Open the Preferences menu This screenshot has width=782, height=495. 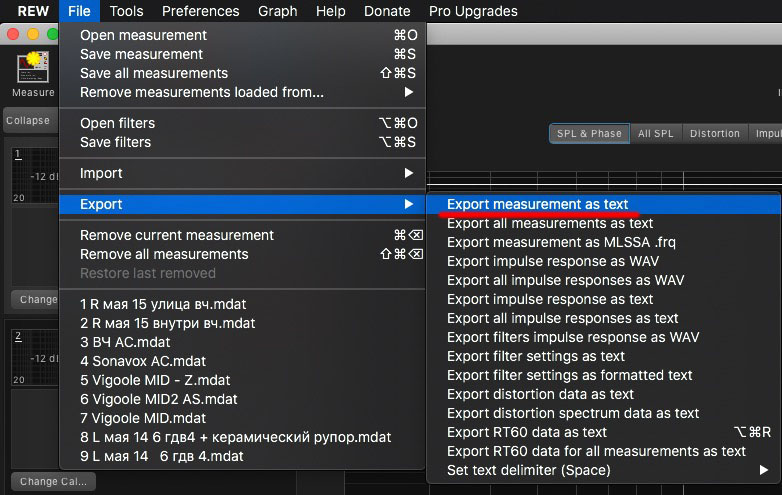[x=200, y=11]
